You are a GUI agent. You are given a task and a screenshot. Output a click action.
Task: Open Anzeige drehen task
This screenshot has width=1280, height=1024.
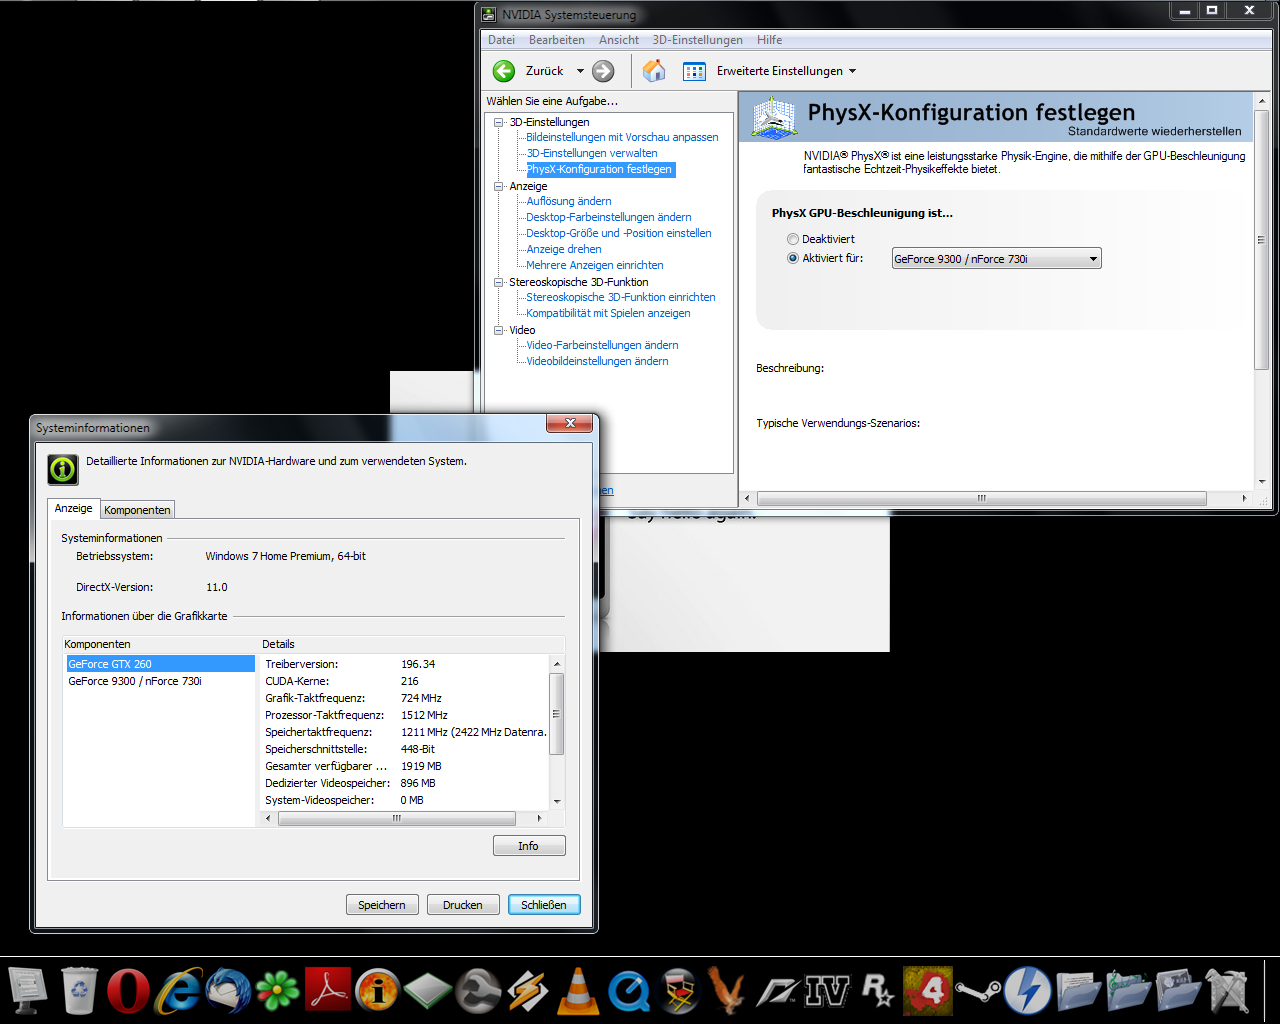(x=564, y=249)
